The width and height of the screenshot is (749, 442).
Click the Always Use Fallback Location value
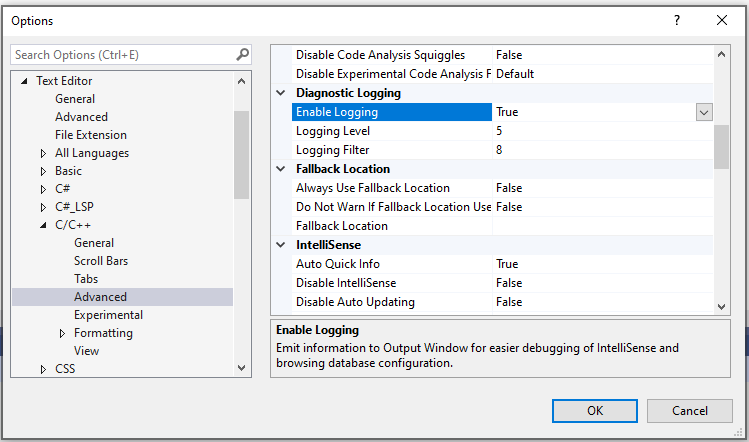pos(508,188)
